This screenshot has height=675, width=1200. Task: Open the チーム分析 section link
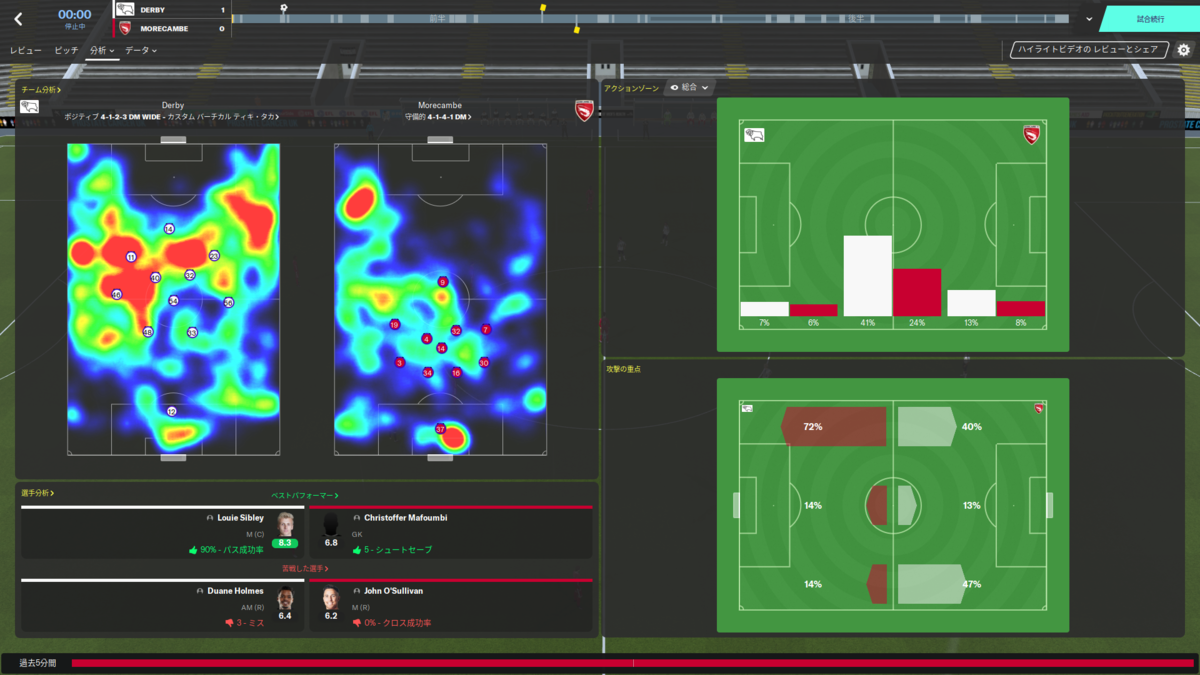tap(41, 90)
